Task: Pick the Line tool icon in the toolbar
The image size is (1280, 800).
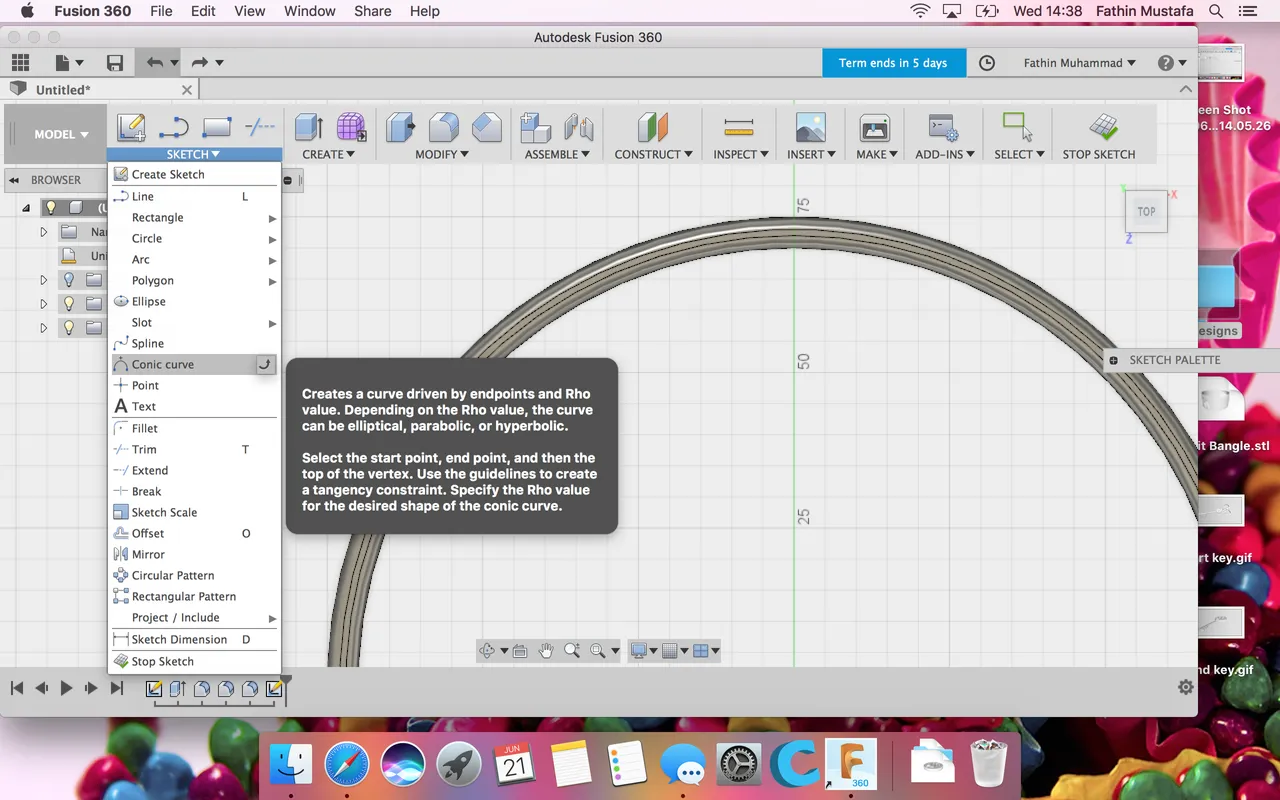Action: (x=174, y=127)
